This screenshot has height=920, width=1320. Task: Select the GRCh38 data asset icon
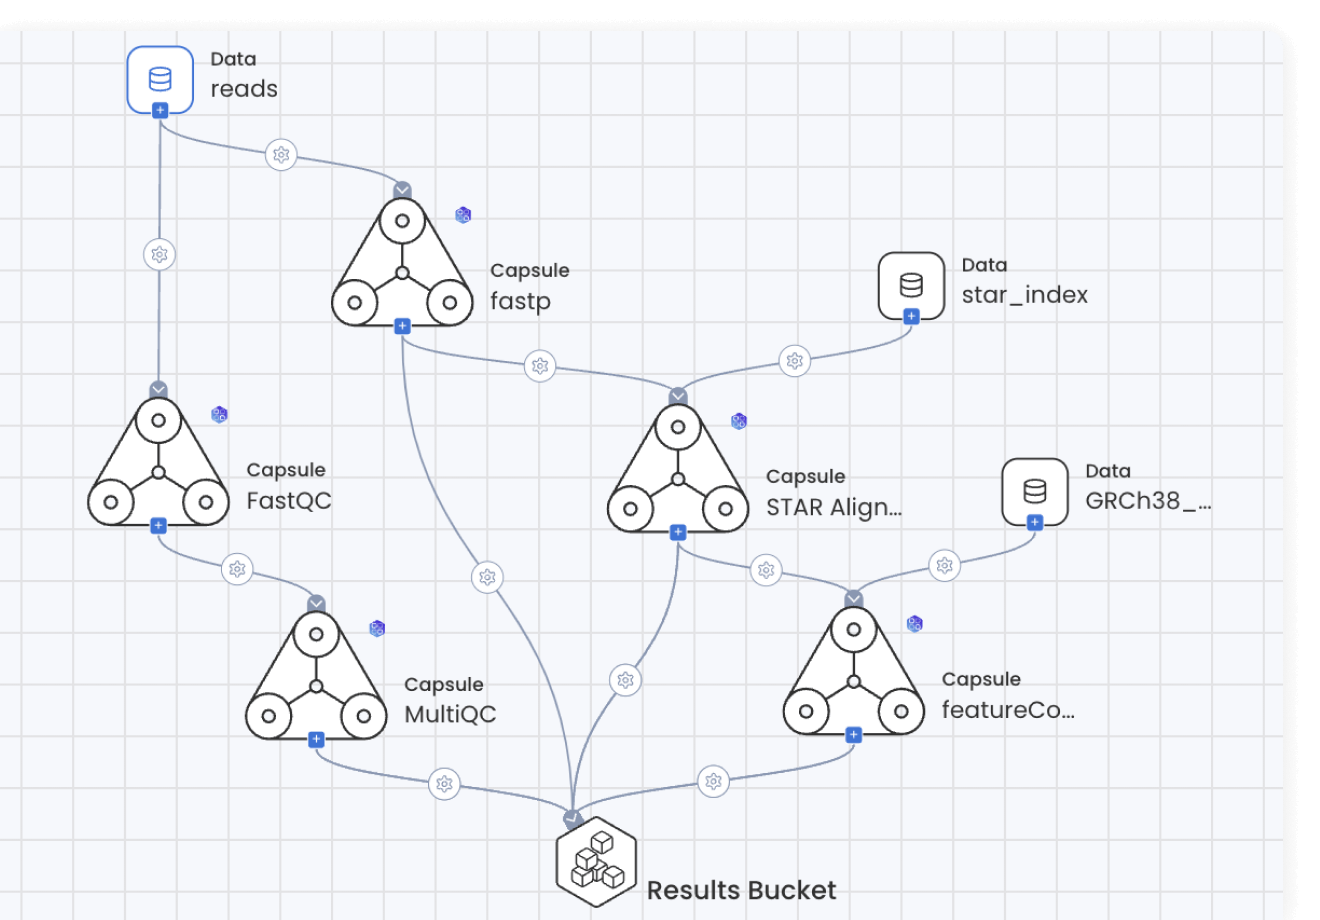[x=1035, y=491]
